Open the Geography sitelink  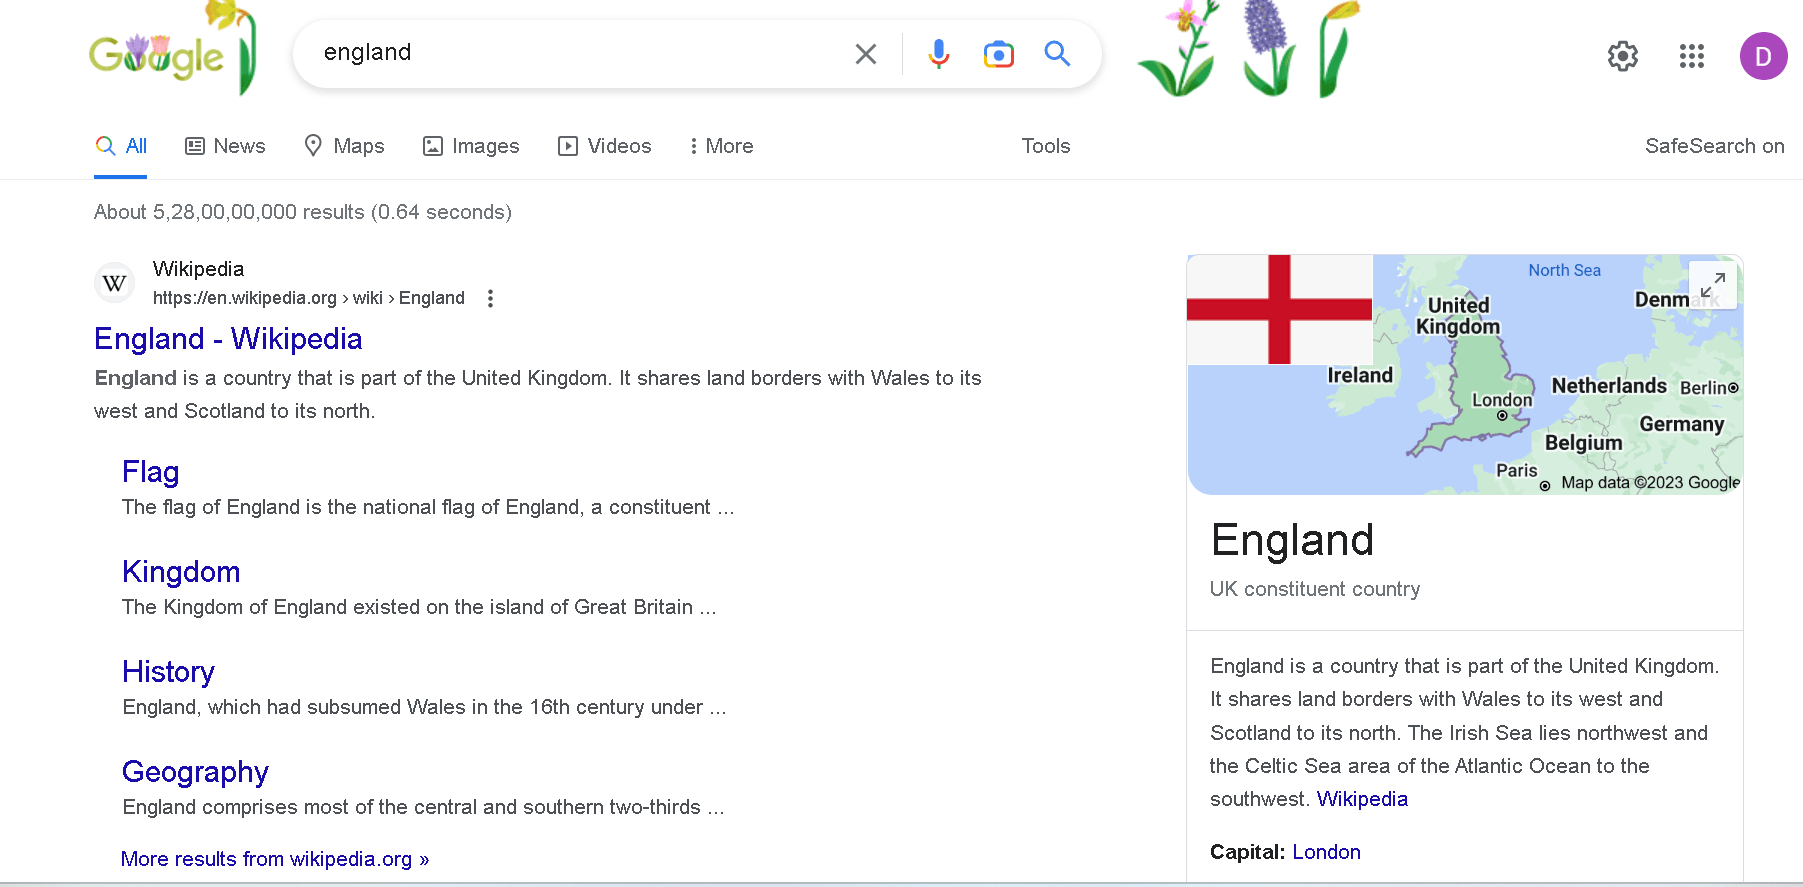click(x=195, y=772)
